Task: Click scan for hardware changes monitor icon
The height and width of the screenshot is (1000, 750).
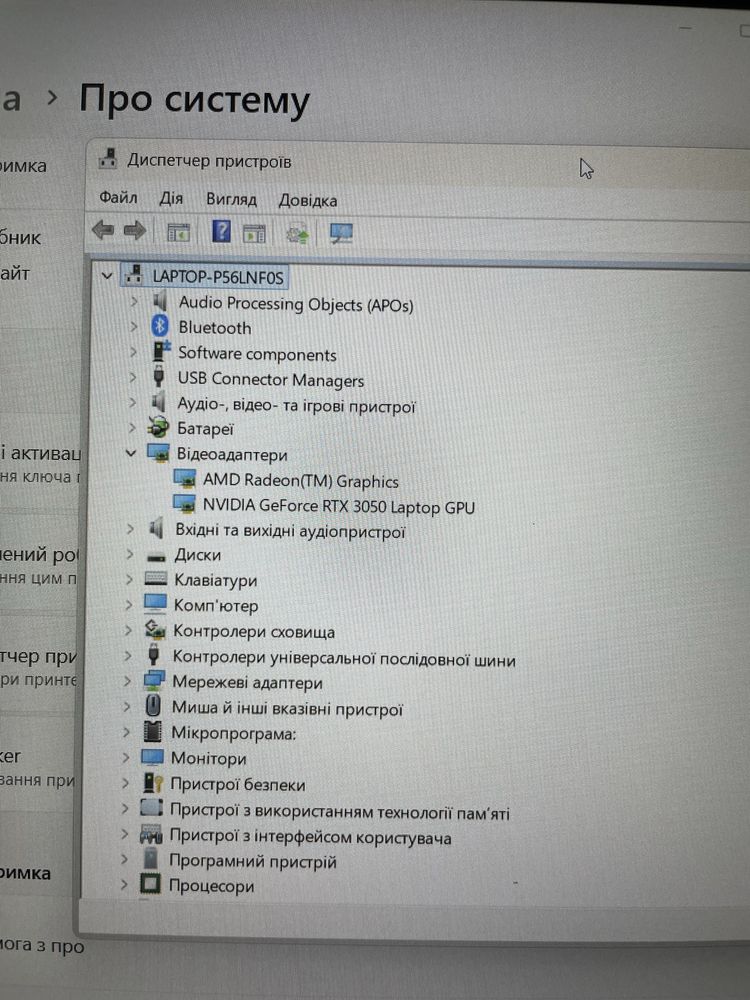Action: tap(341, 233)
